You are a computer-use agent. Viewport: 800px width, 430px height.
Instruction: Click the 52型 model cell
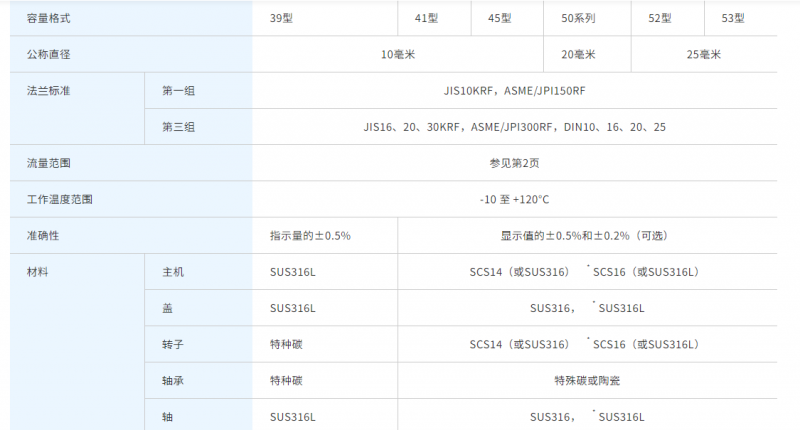[660, 18]
